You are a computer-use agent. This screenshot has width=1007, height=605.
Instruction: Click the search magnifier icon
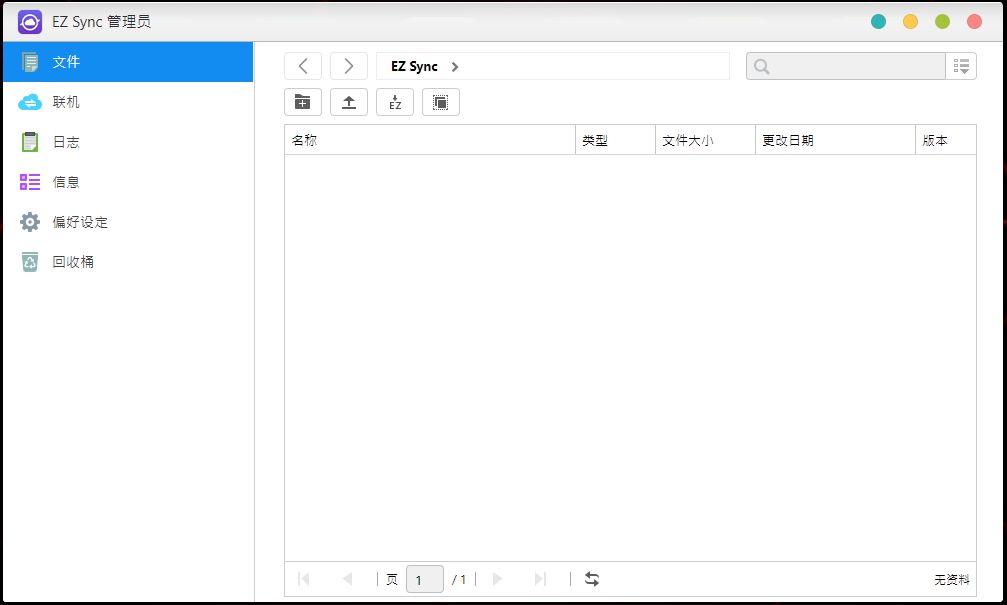click(762, 66)
